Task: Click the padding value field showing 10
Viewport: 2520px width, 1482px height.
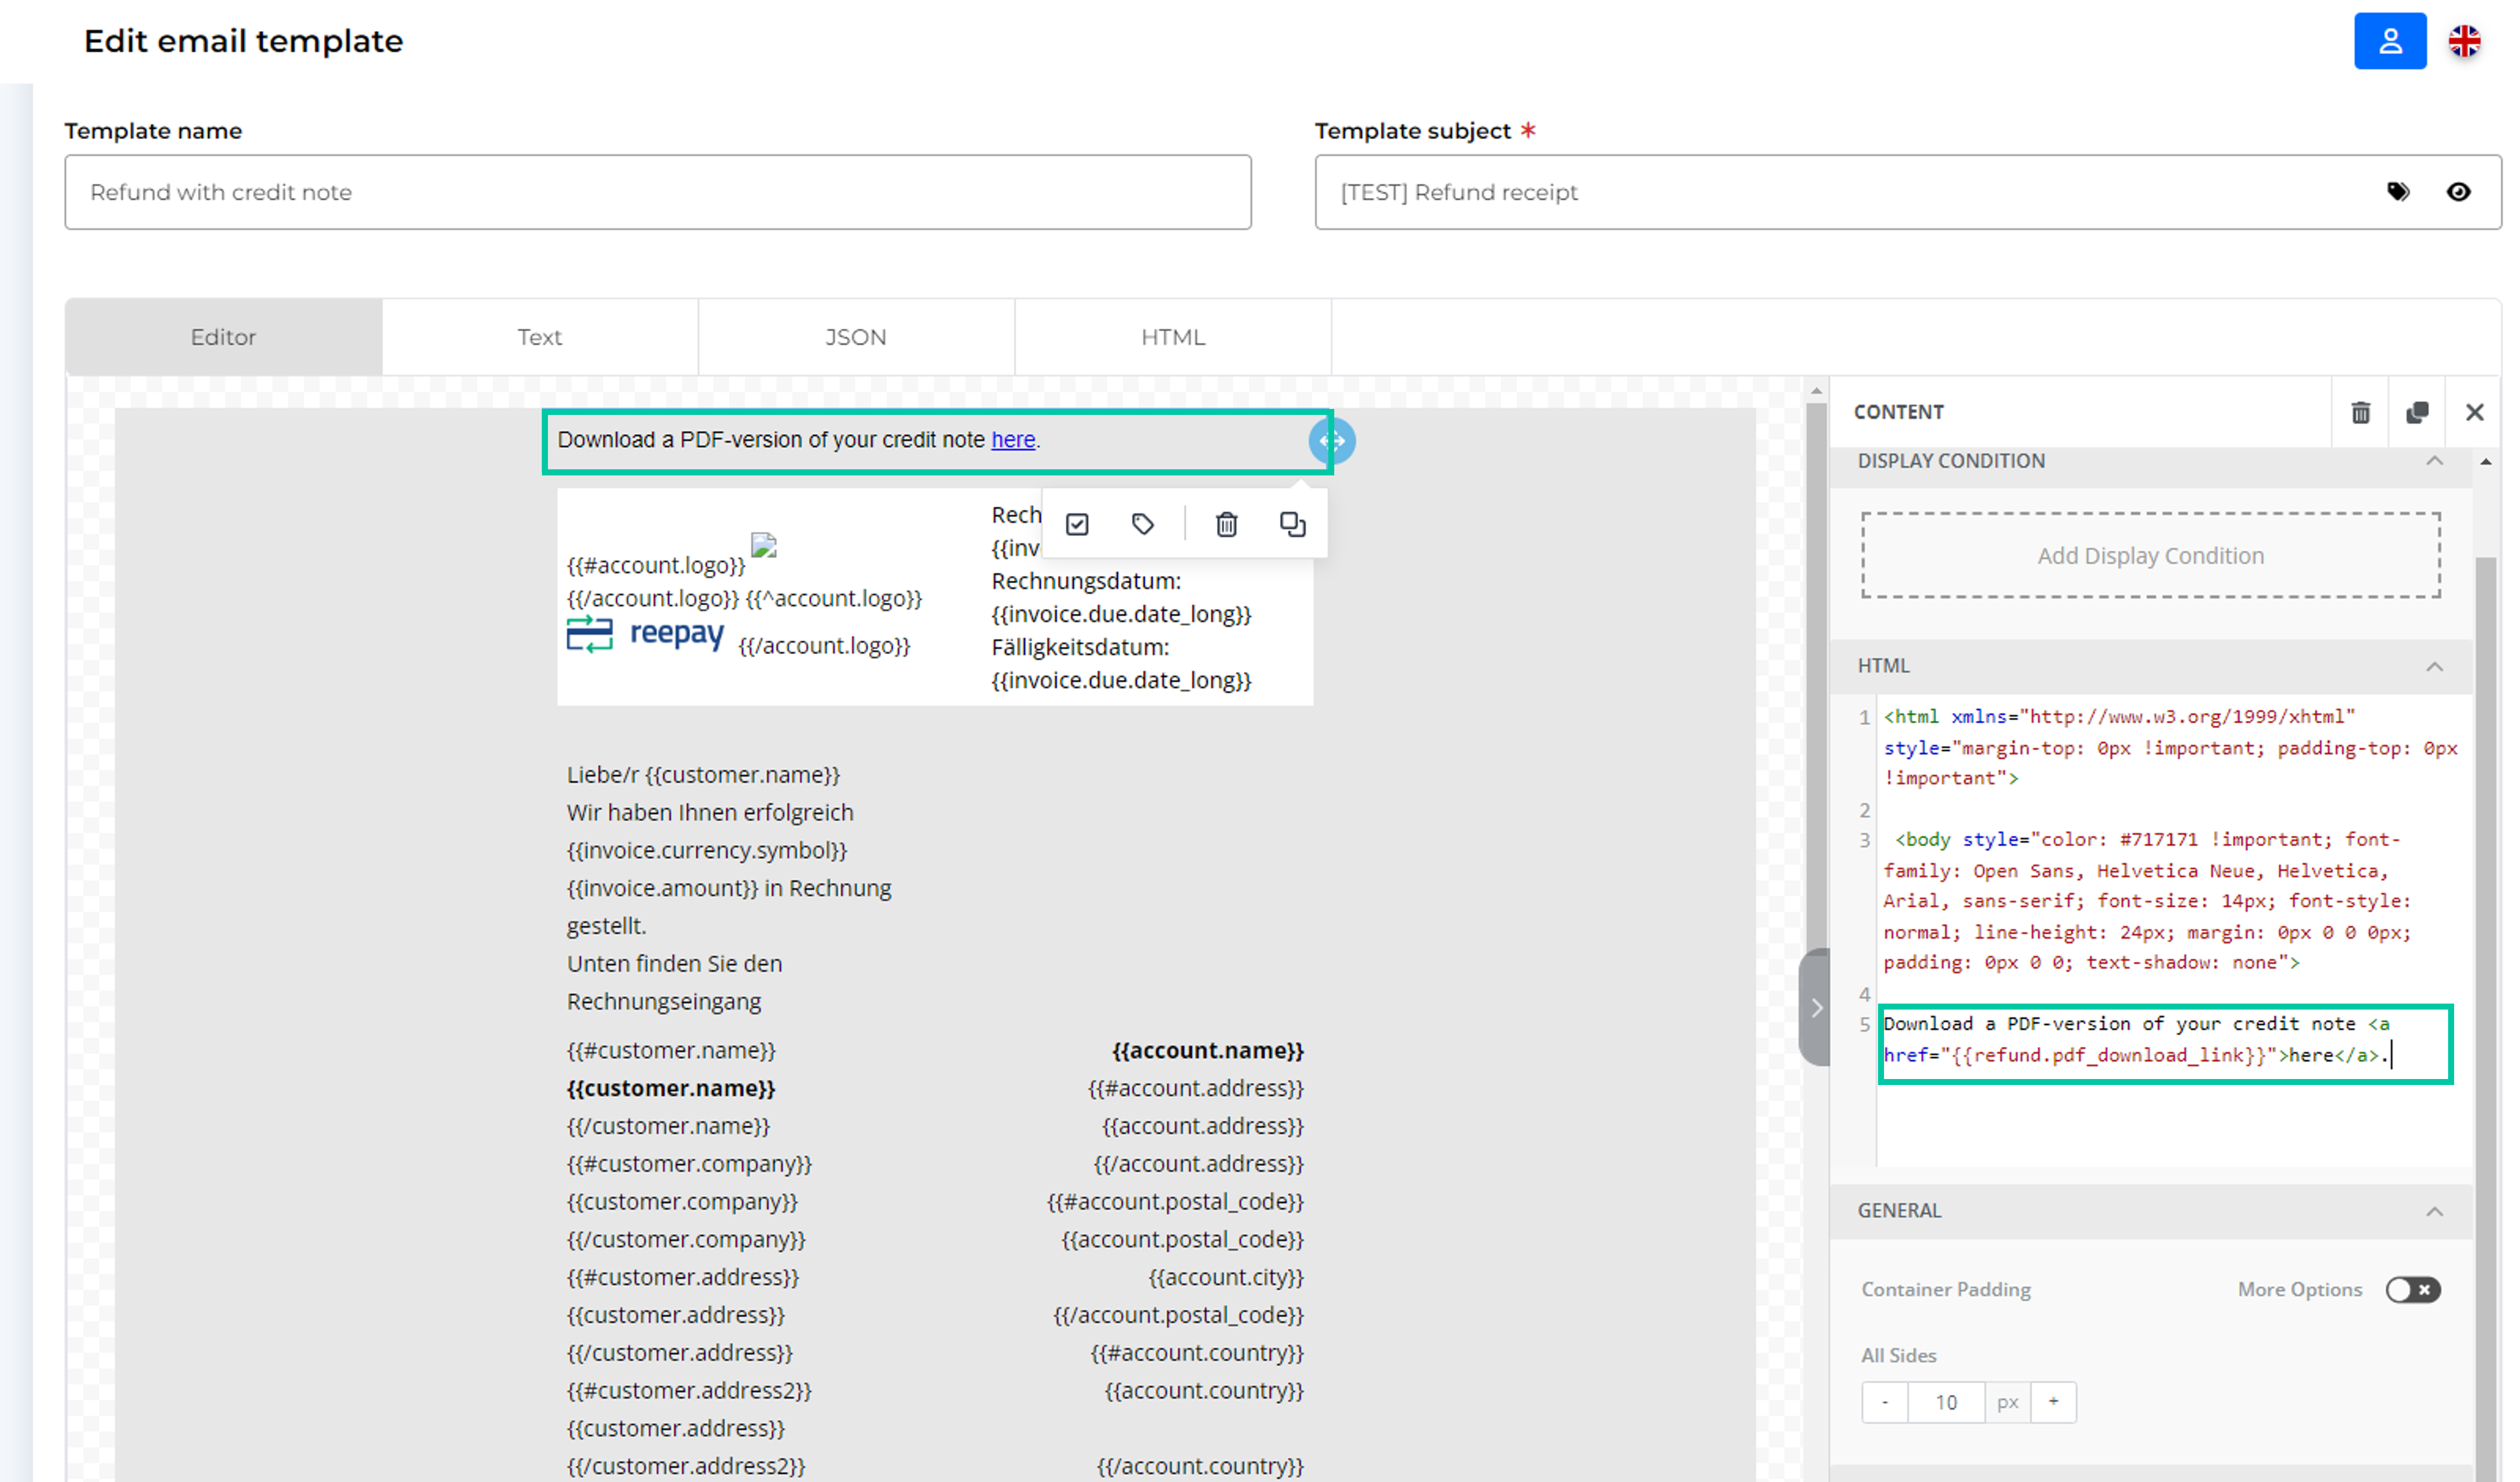Action: click(1946, 1402)
